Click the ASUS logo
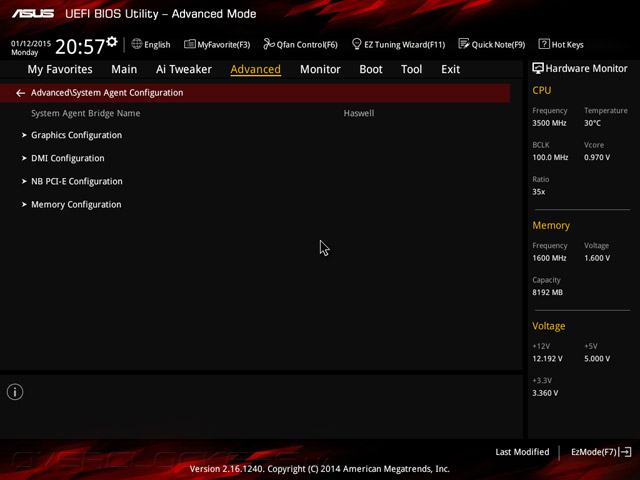Screen dimensions: 640x480 33,14
